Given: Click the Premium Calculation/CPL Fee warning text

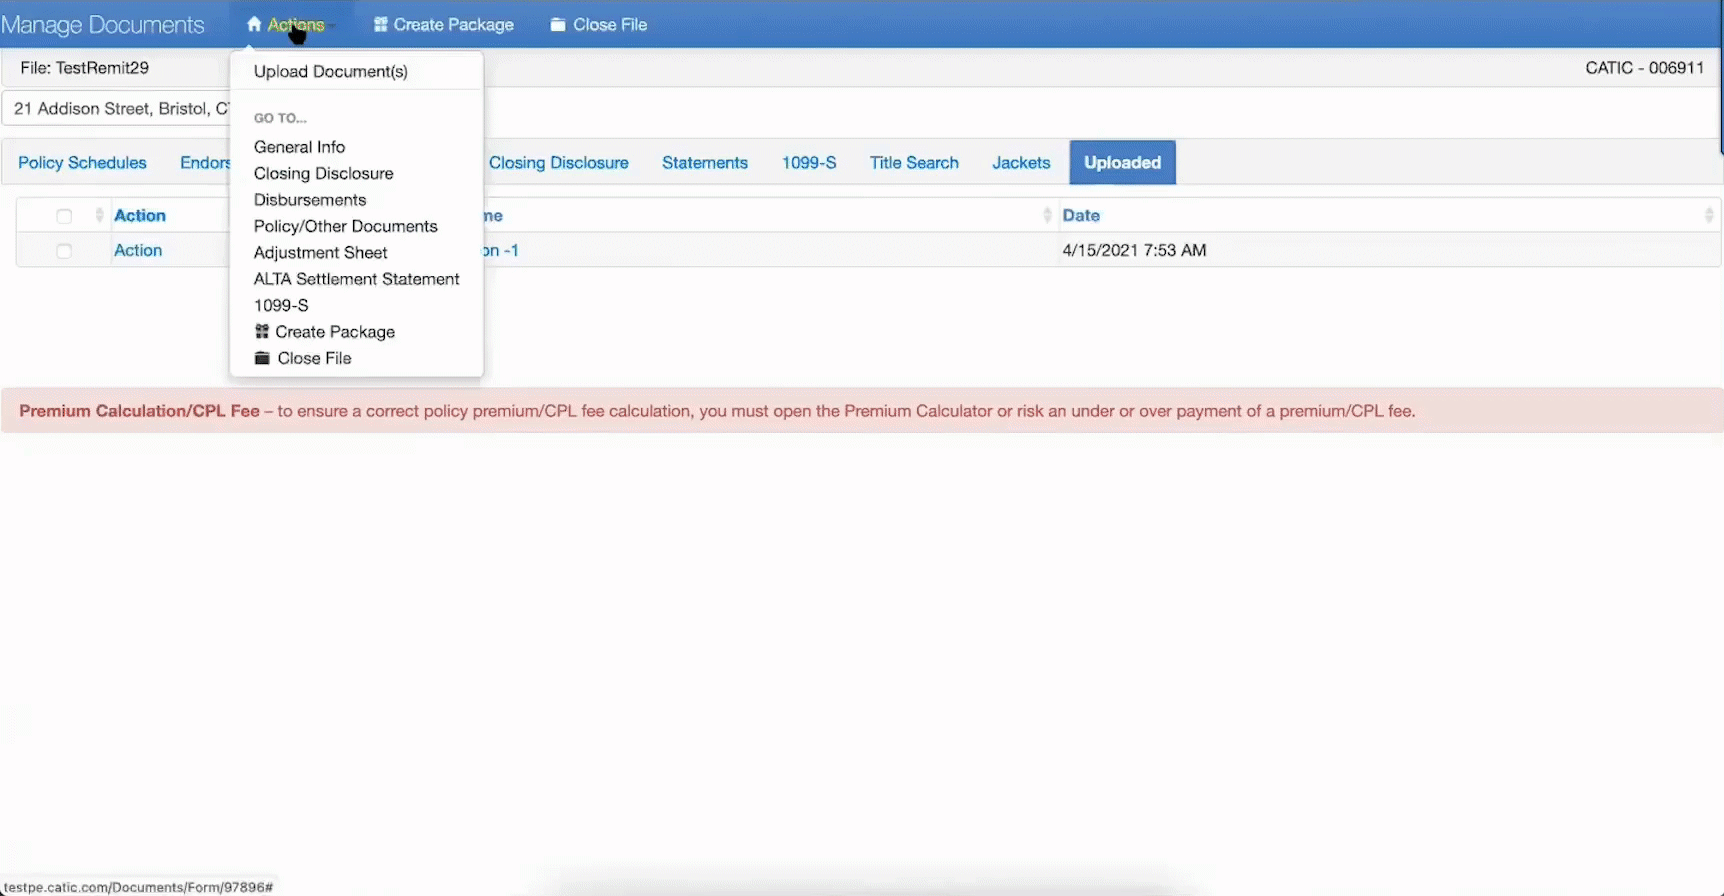Looking at the screenshot, I should pos(717,411).
